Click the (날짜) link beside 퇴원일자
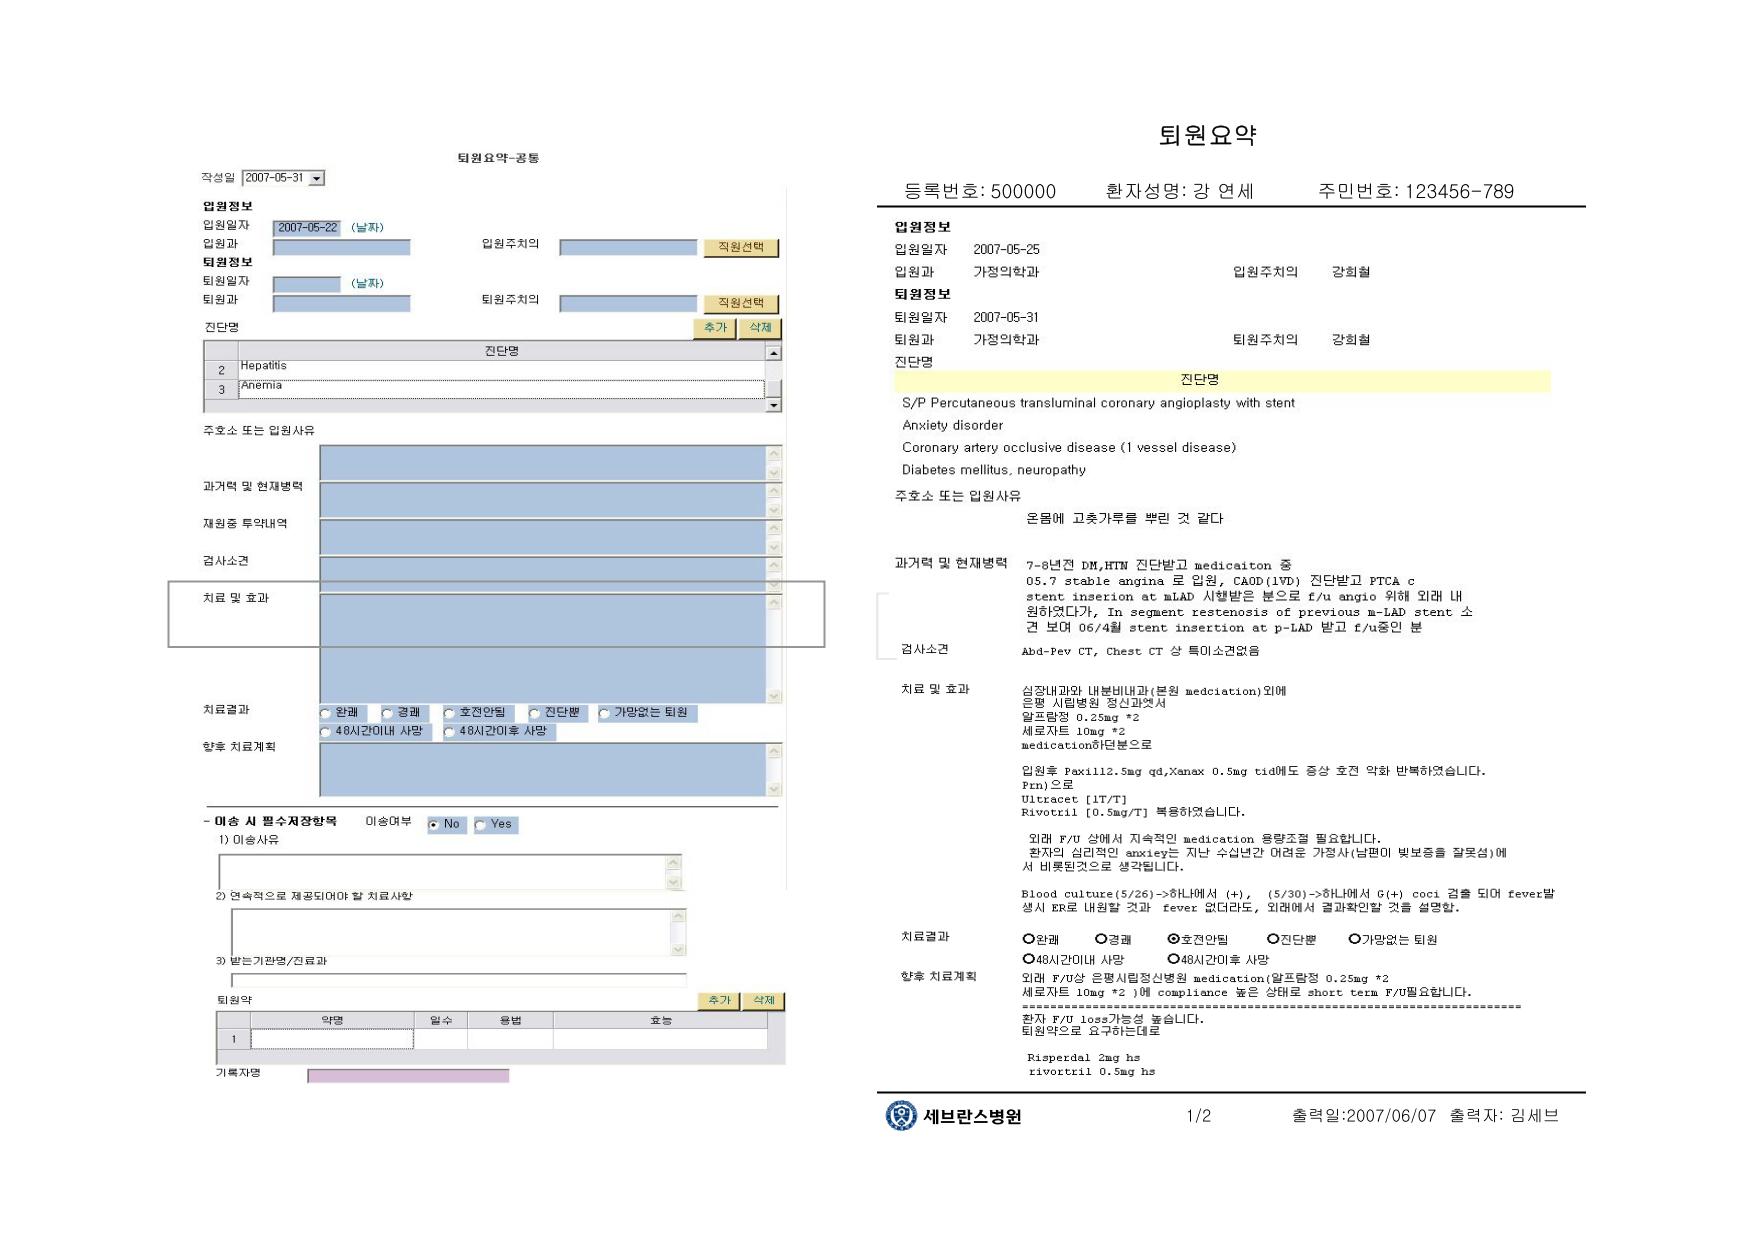 tap(367, 284)
